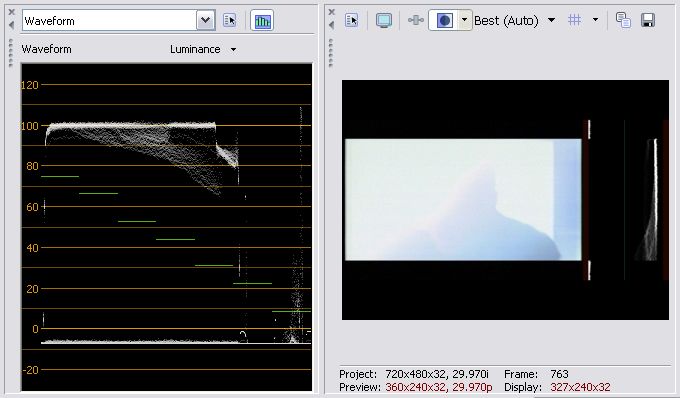Select Best (Auto) preview quality label

tap(506, 20)
